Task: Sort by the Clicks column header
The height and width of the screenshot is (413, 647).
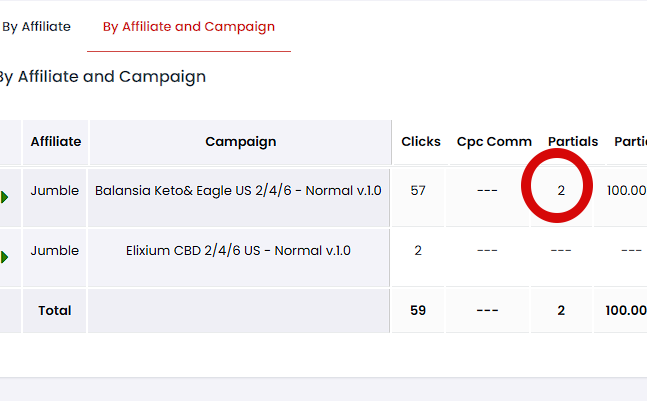Action: (420, 142)
